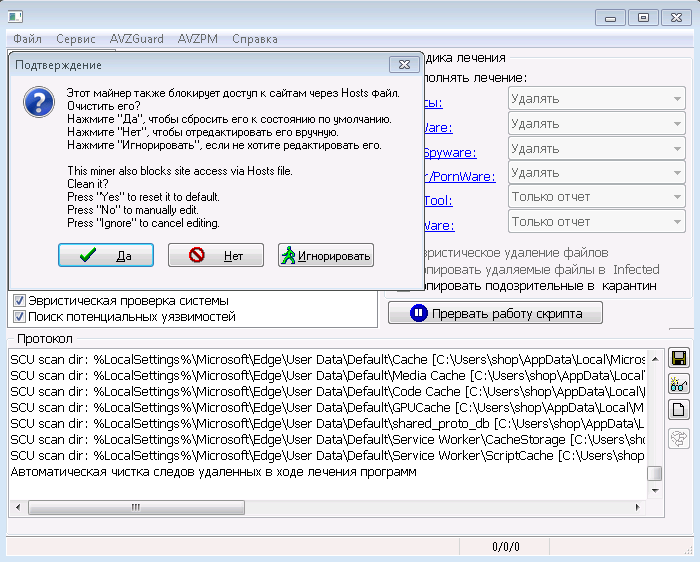Viewport: 700px width, 562px height.
Task: Toggle the Эвристическая проверка системы checkbox
Action: 19,300
